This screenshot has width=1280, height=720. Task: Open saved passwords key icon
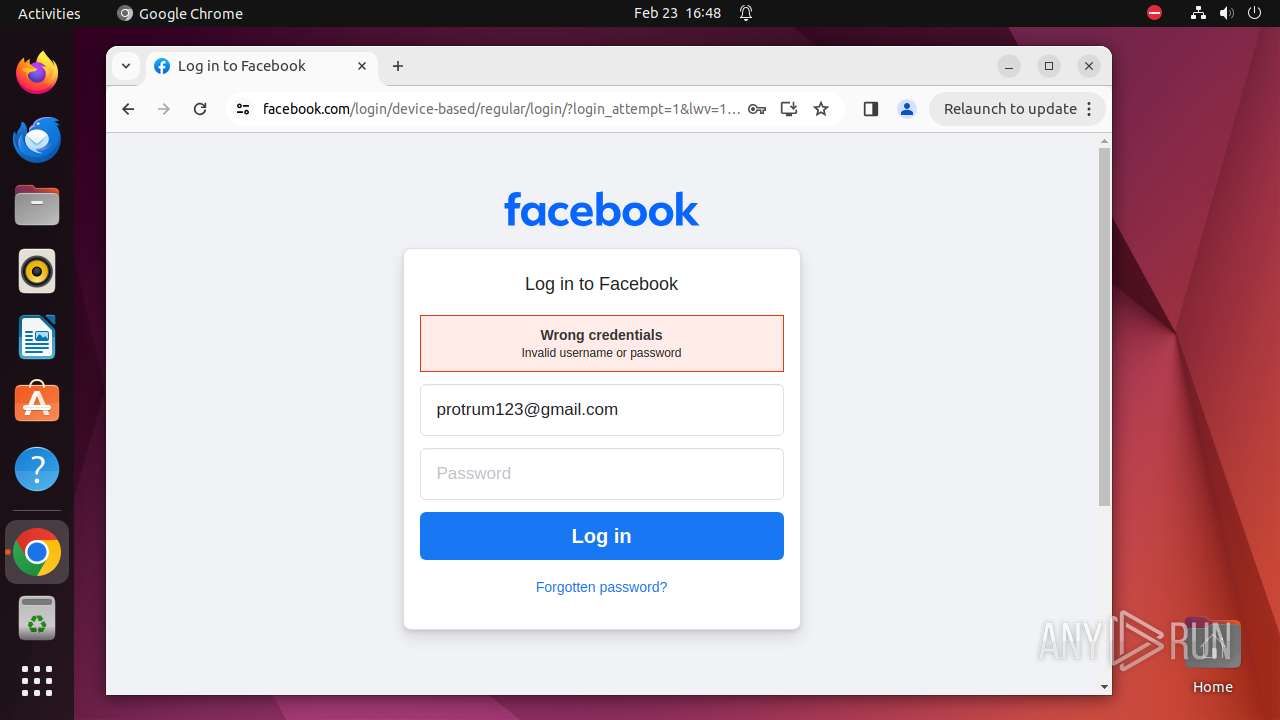point(757,109)
